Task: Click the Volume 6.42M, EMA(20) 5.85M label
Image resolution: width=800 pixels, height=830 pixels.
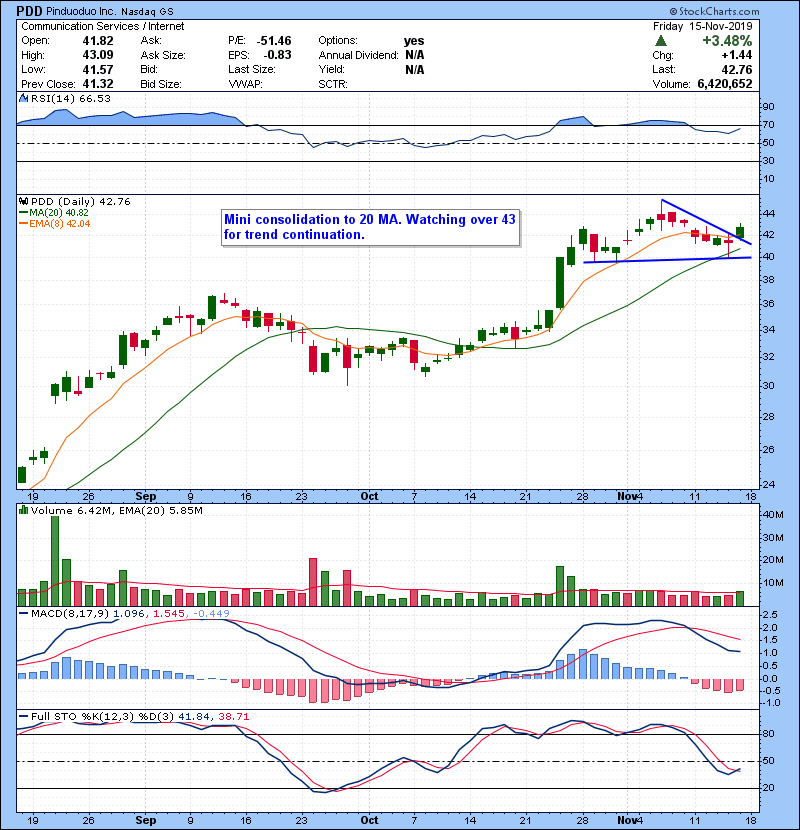Action: pyautogui.click(x=116, y=510)
